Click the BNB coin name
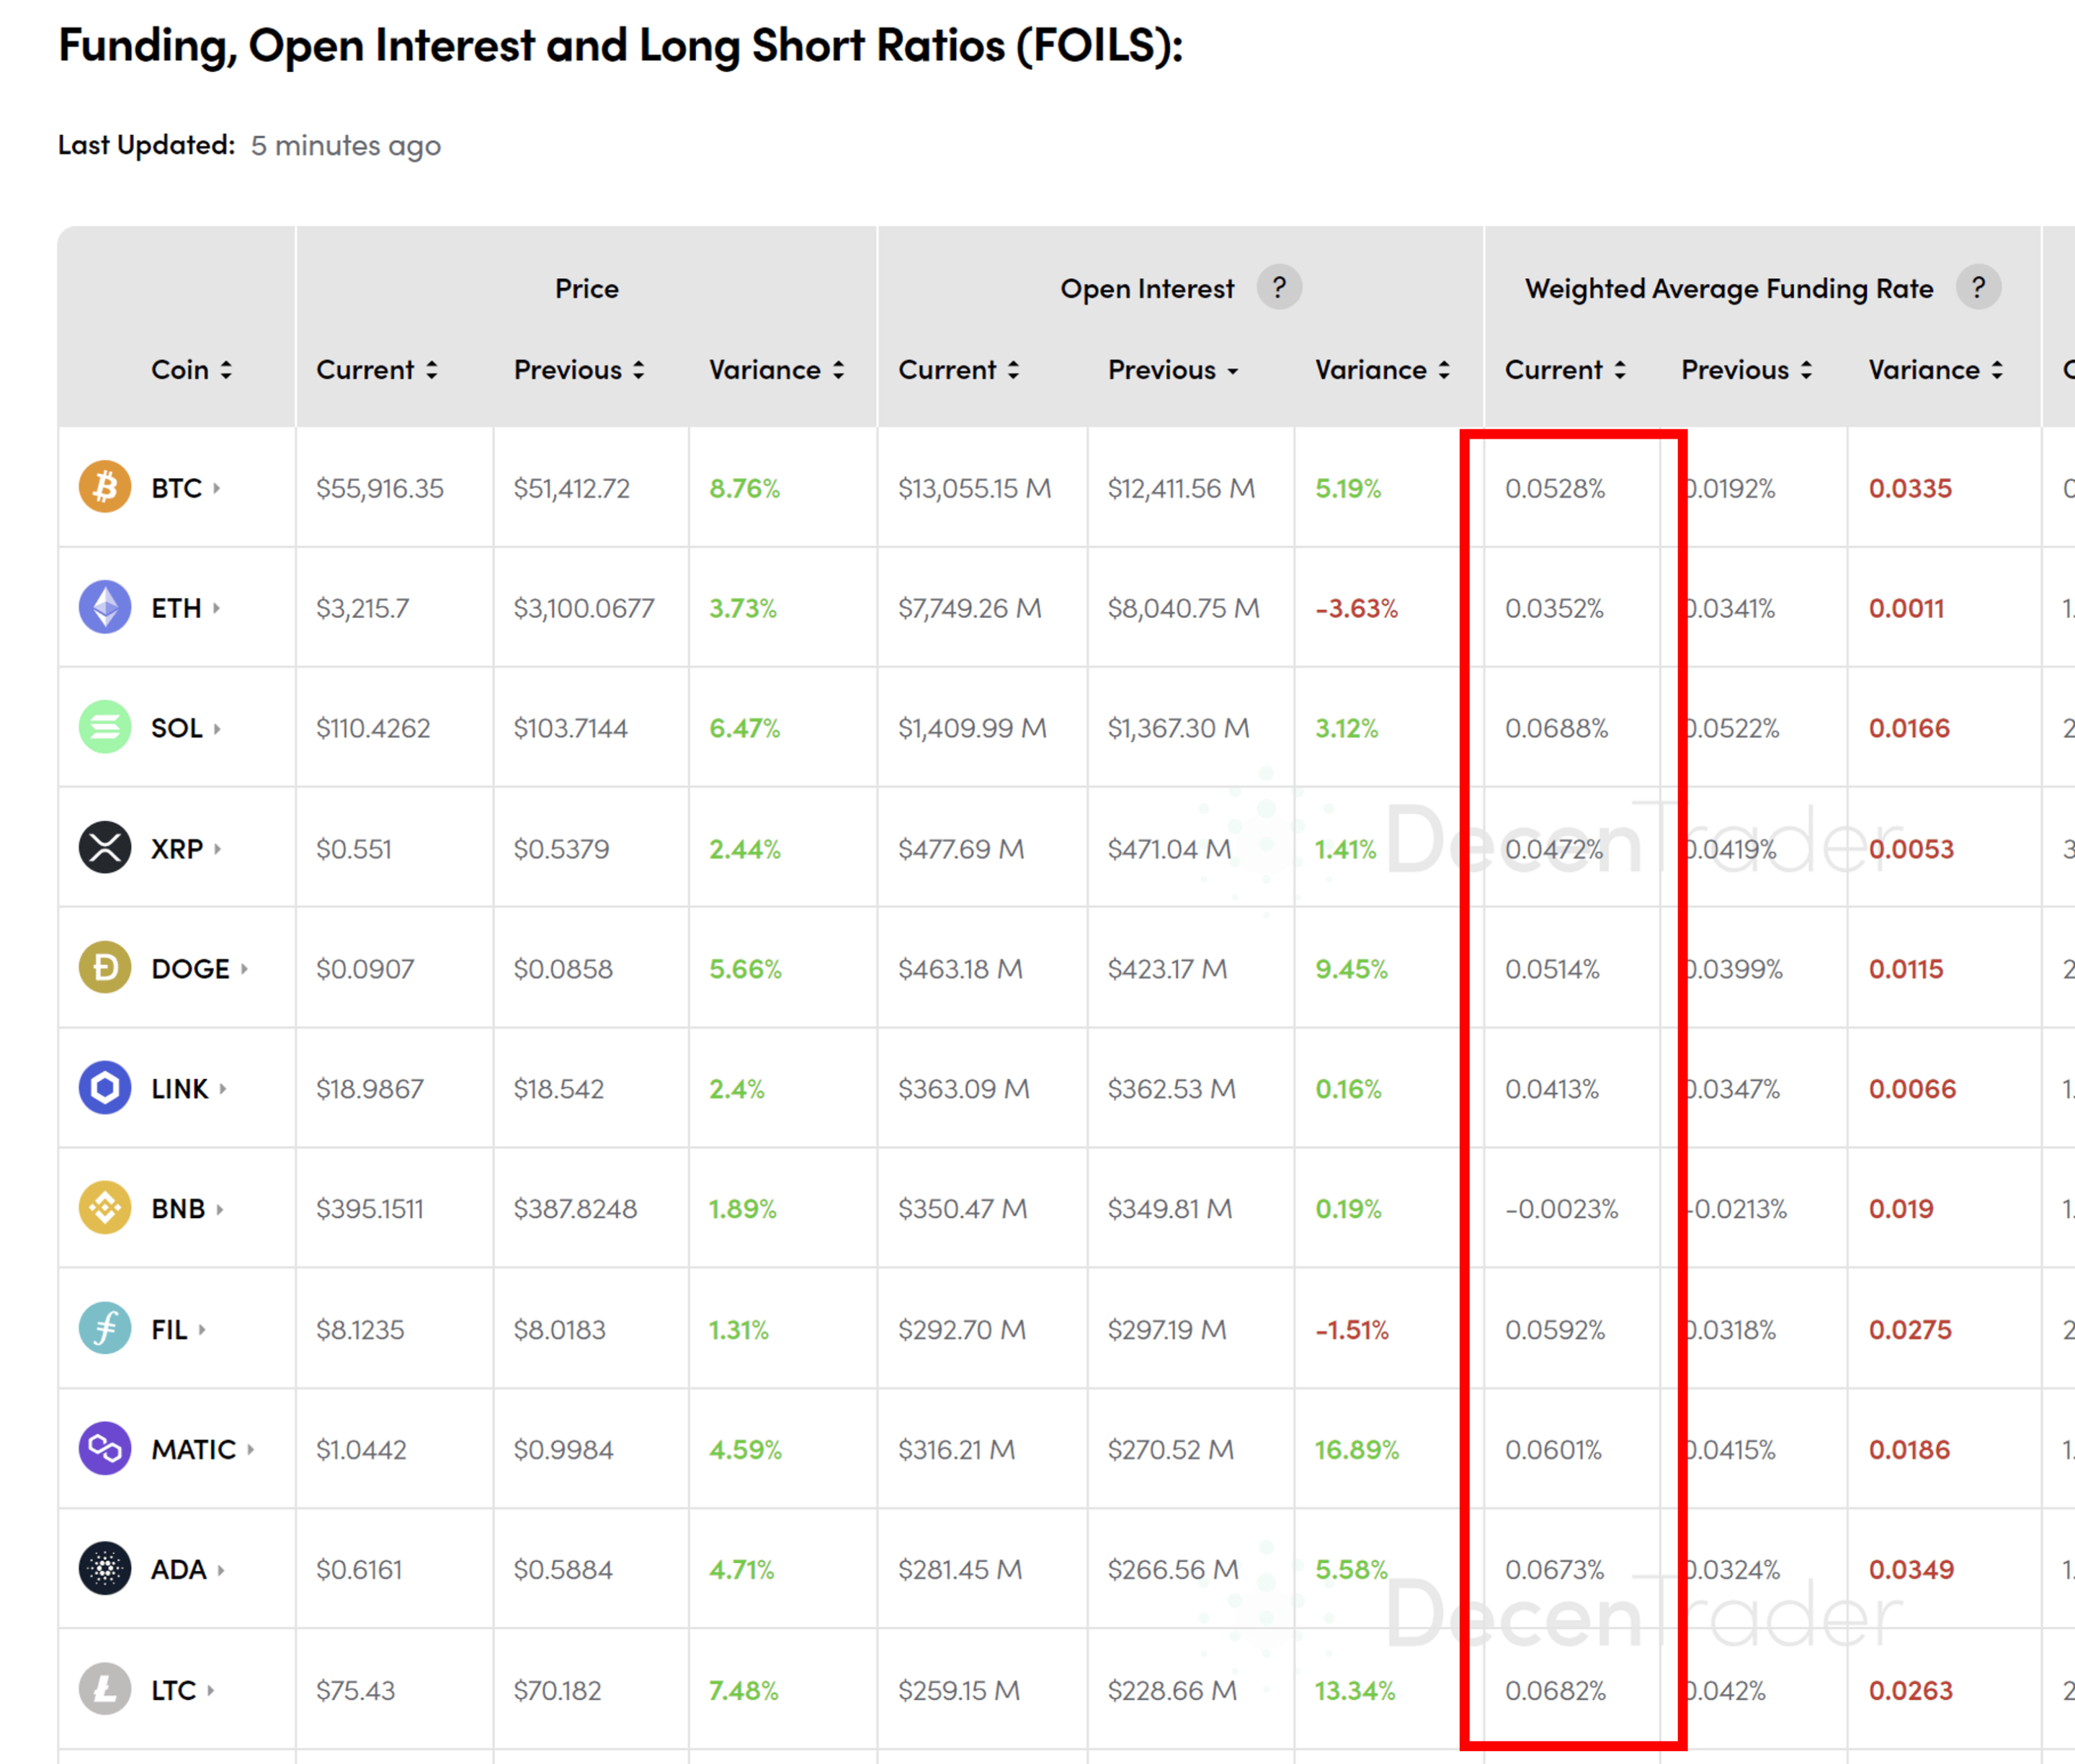 [x=177, y=1209]
